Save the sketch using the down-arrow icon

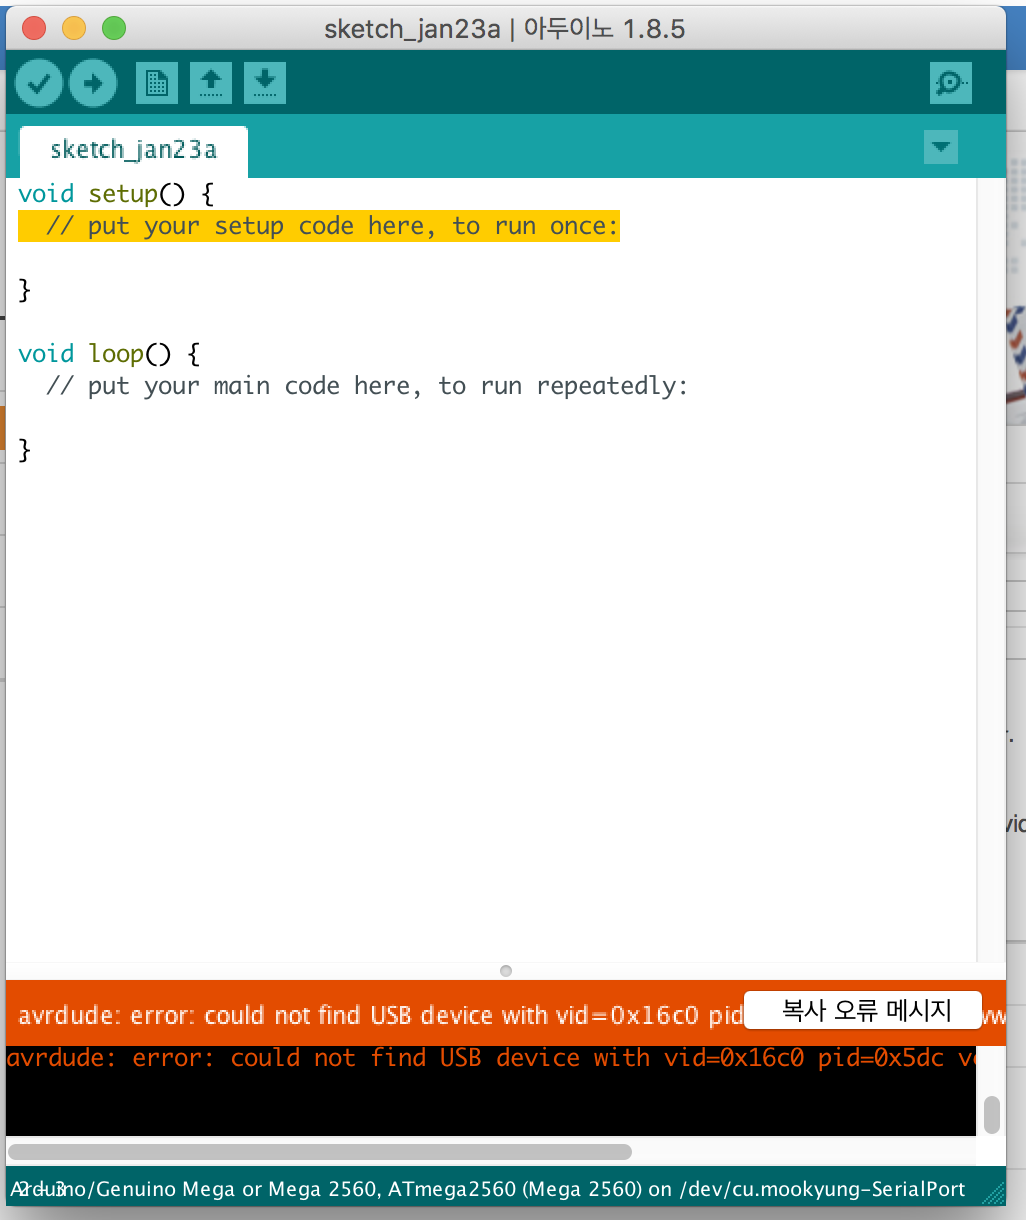click(264, 83)
